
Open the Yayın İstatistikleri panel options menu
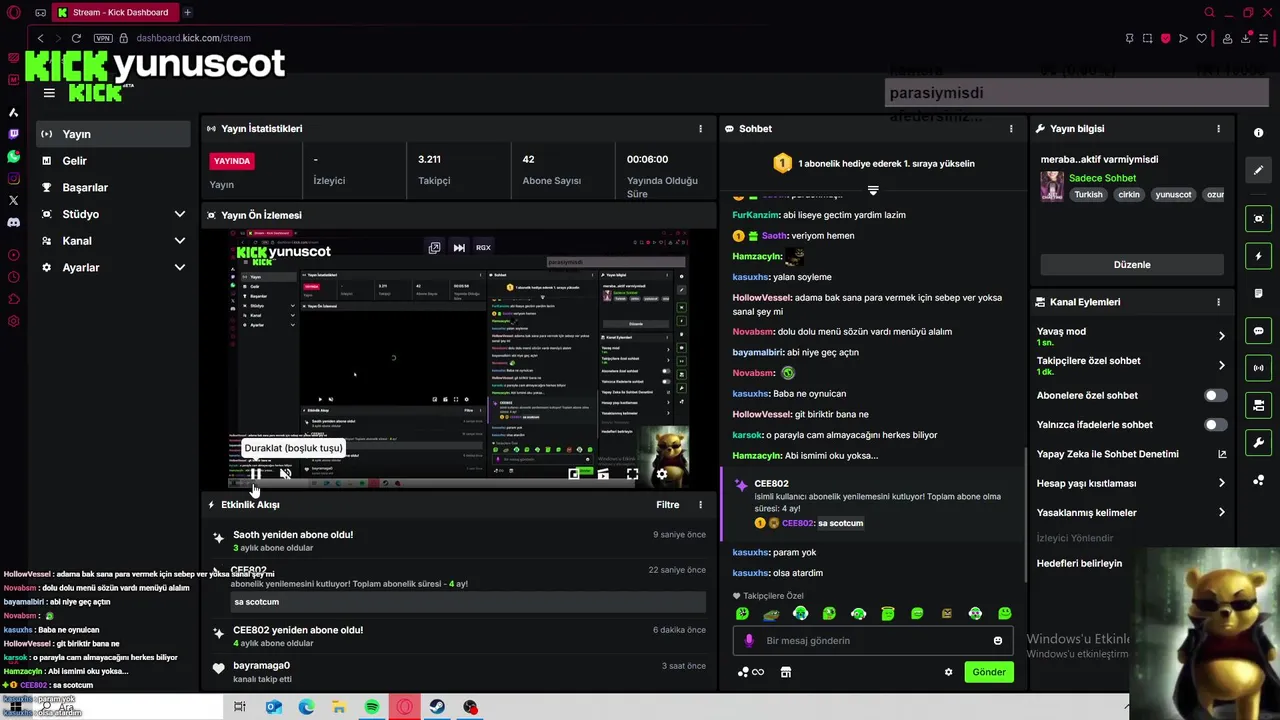tap(700, 129)
